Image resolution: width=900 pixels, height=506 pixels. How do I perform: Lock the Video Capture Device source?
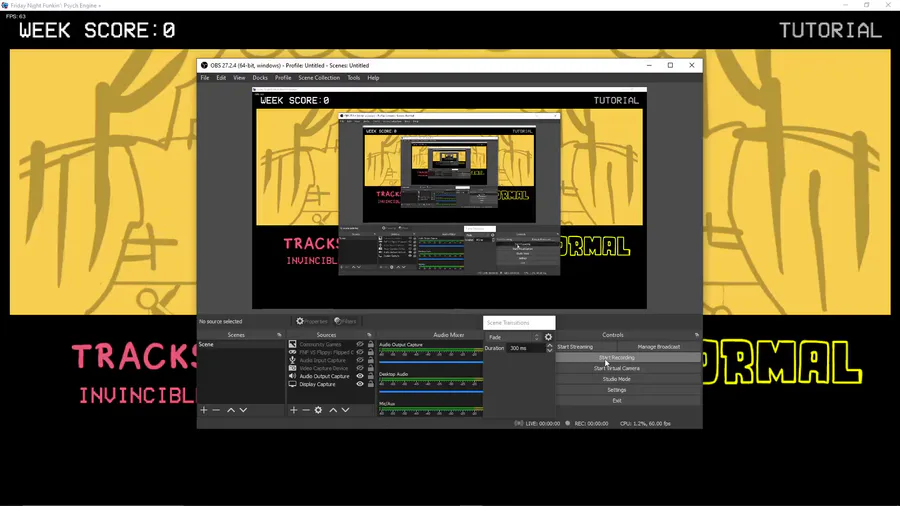tap(371, 368)
